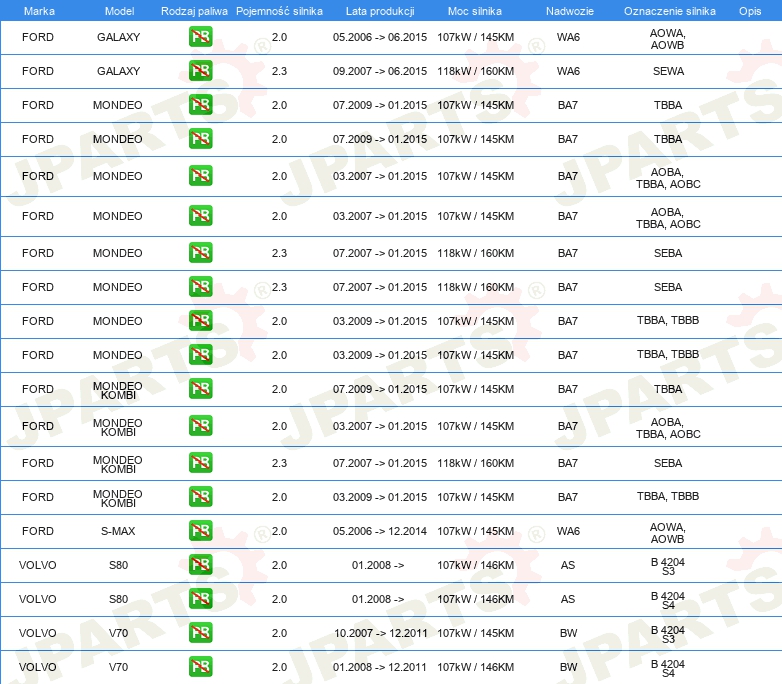Click the date range 09.2007 -> 06.2015
The image size is (782, 684).
(x=380, y=71)
